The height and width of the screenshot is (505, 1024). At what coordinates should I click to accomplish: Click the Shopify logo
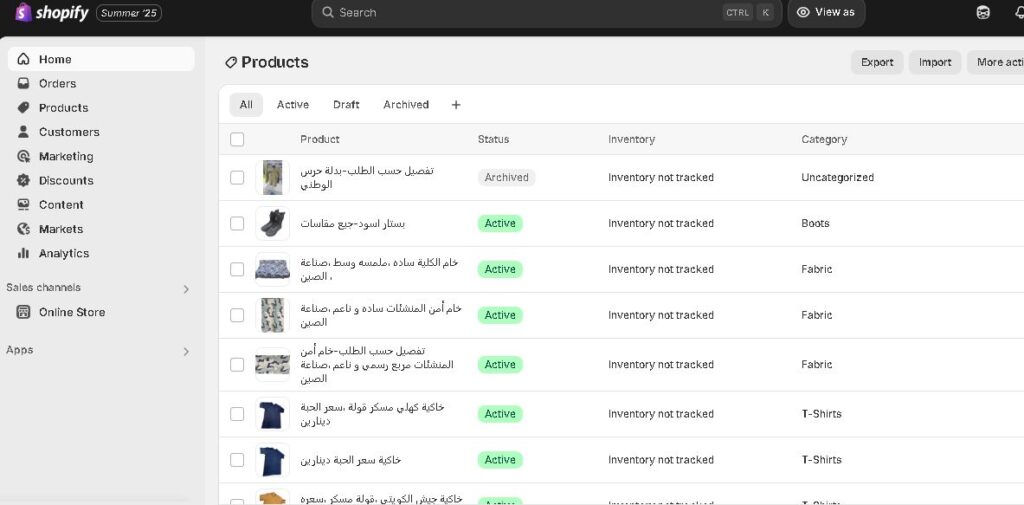tap(51, 12)
